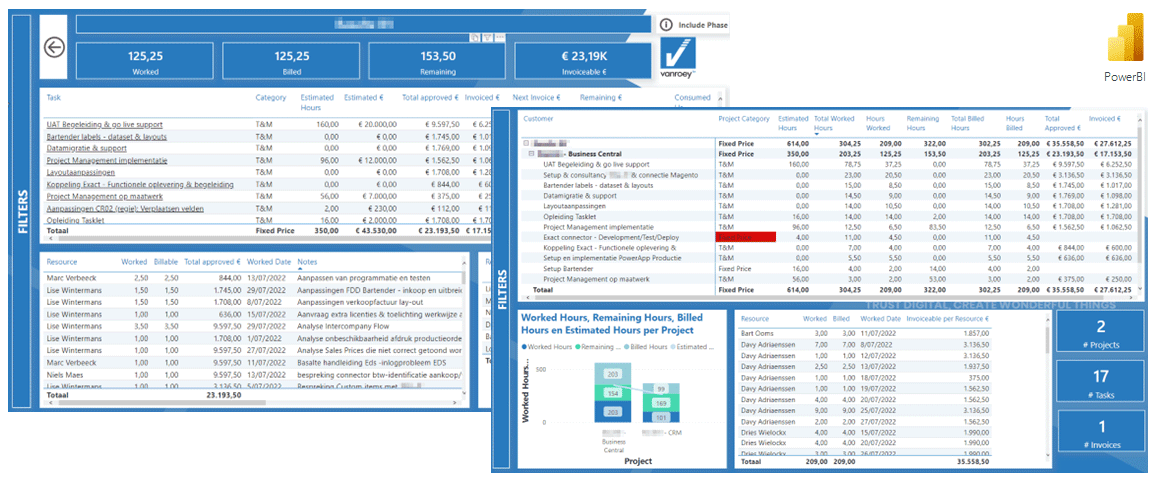Sort left table by Category header

[271, 97]
